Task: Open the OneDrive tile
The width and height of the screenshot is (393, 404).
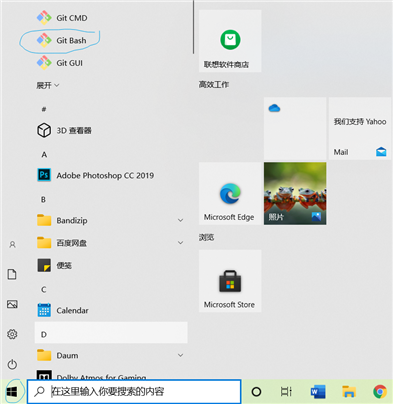Action: (295, 128)
